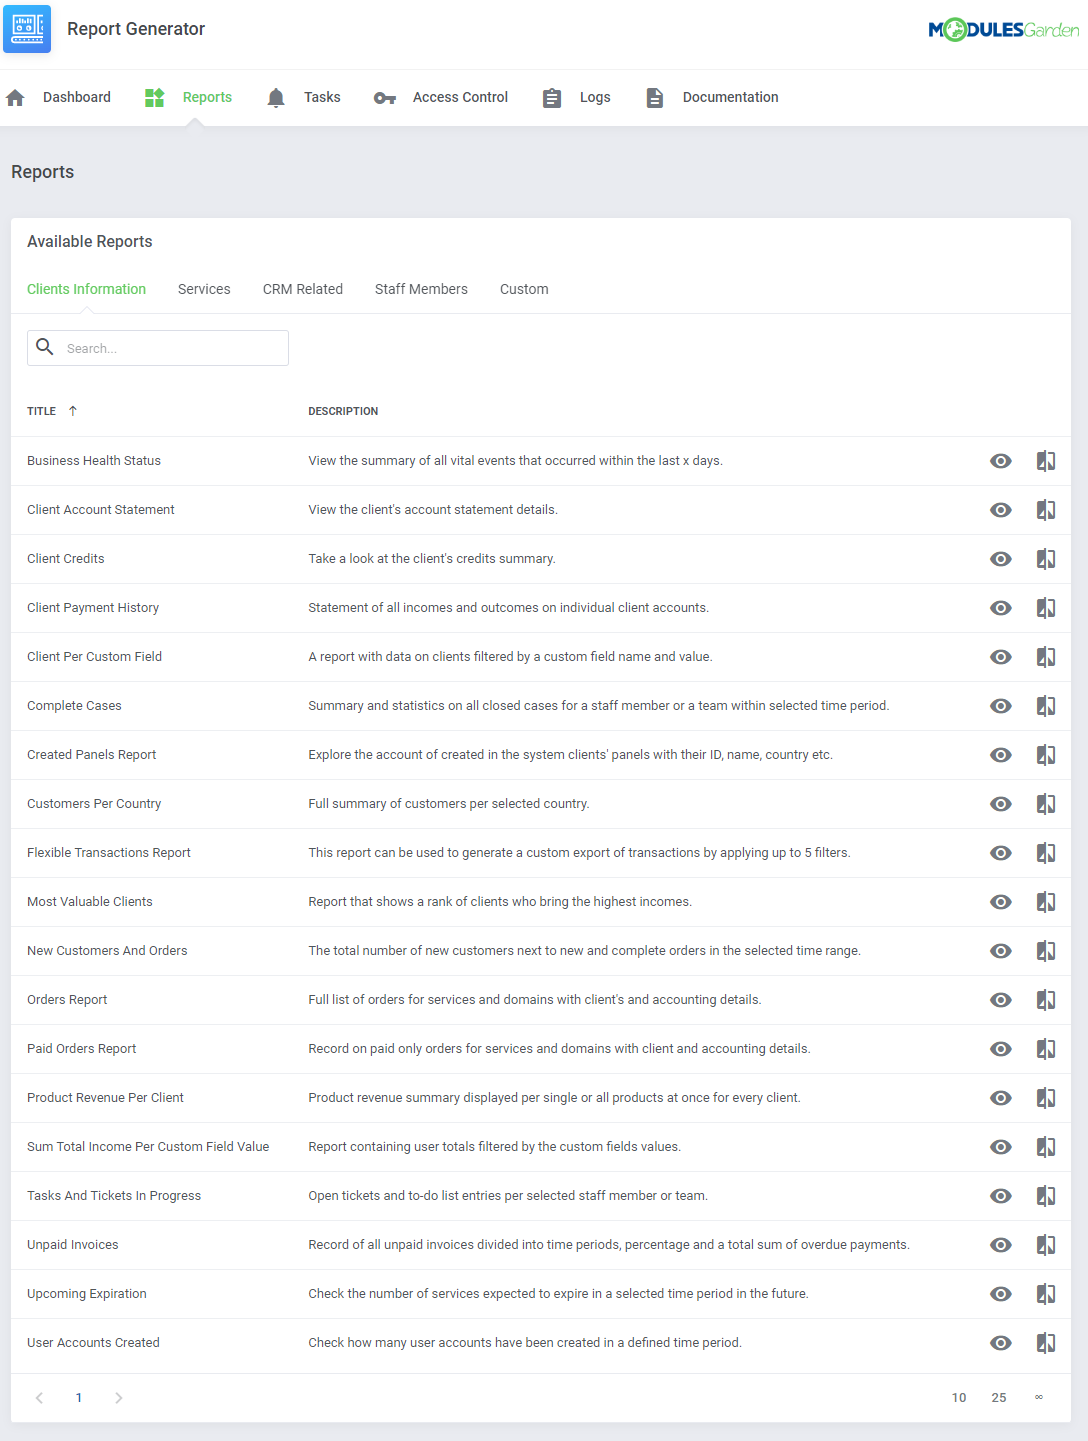Image resolution: width=1088 pixels, height=1441 pixels.
Task: Go to previous page arrow
Action: [39, 1398]
